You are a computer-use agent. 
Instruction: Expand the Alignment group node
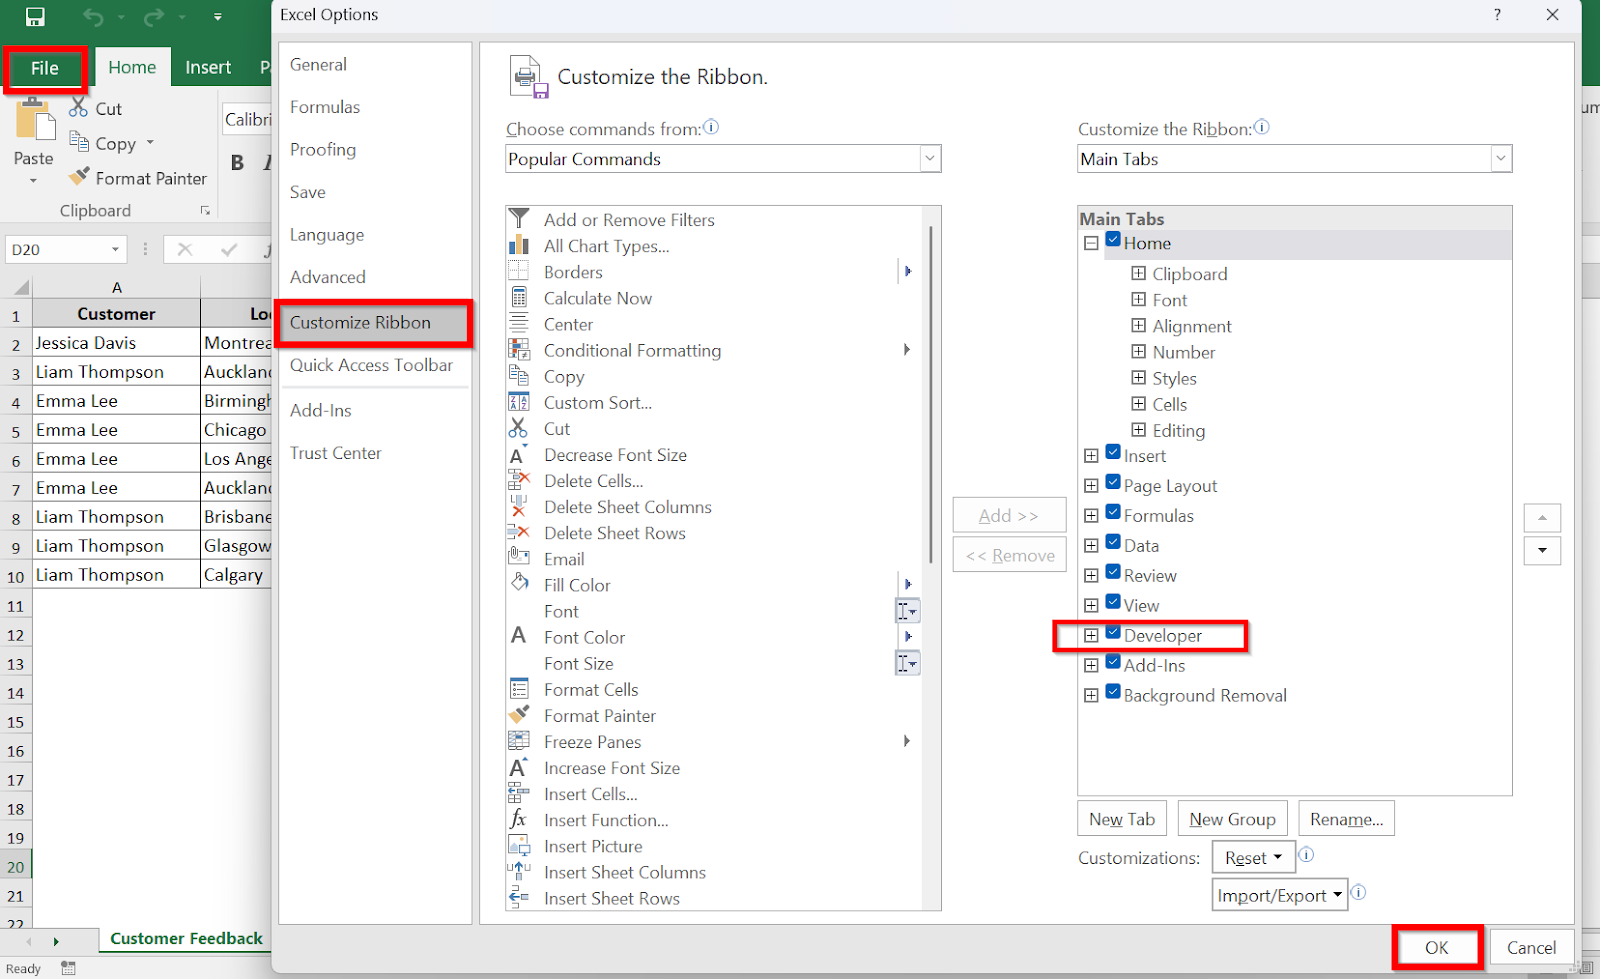1138,325
